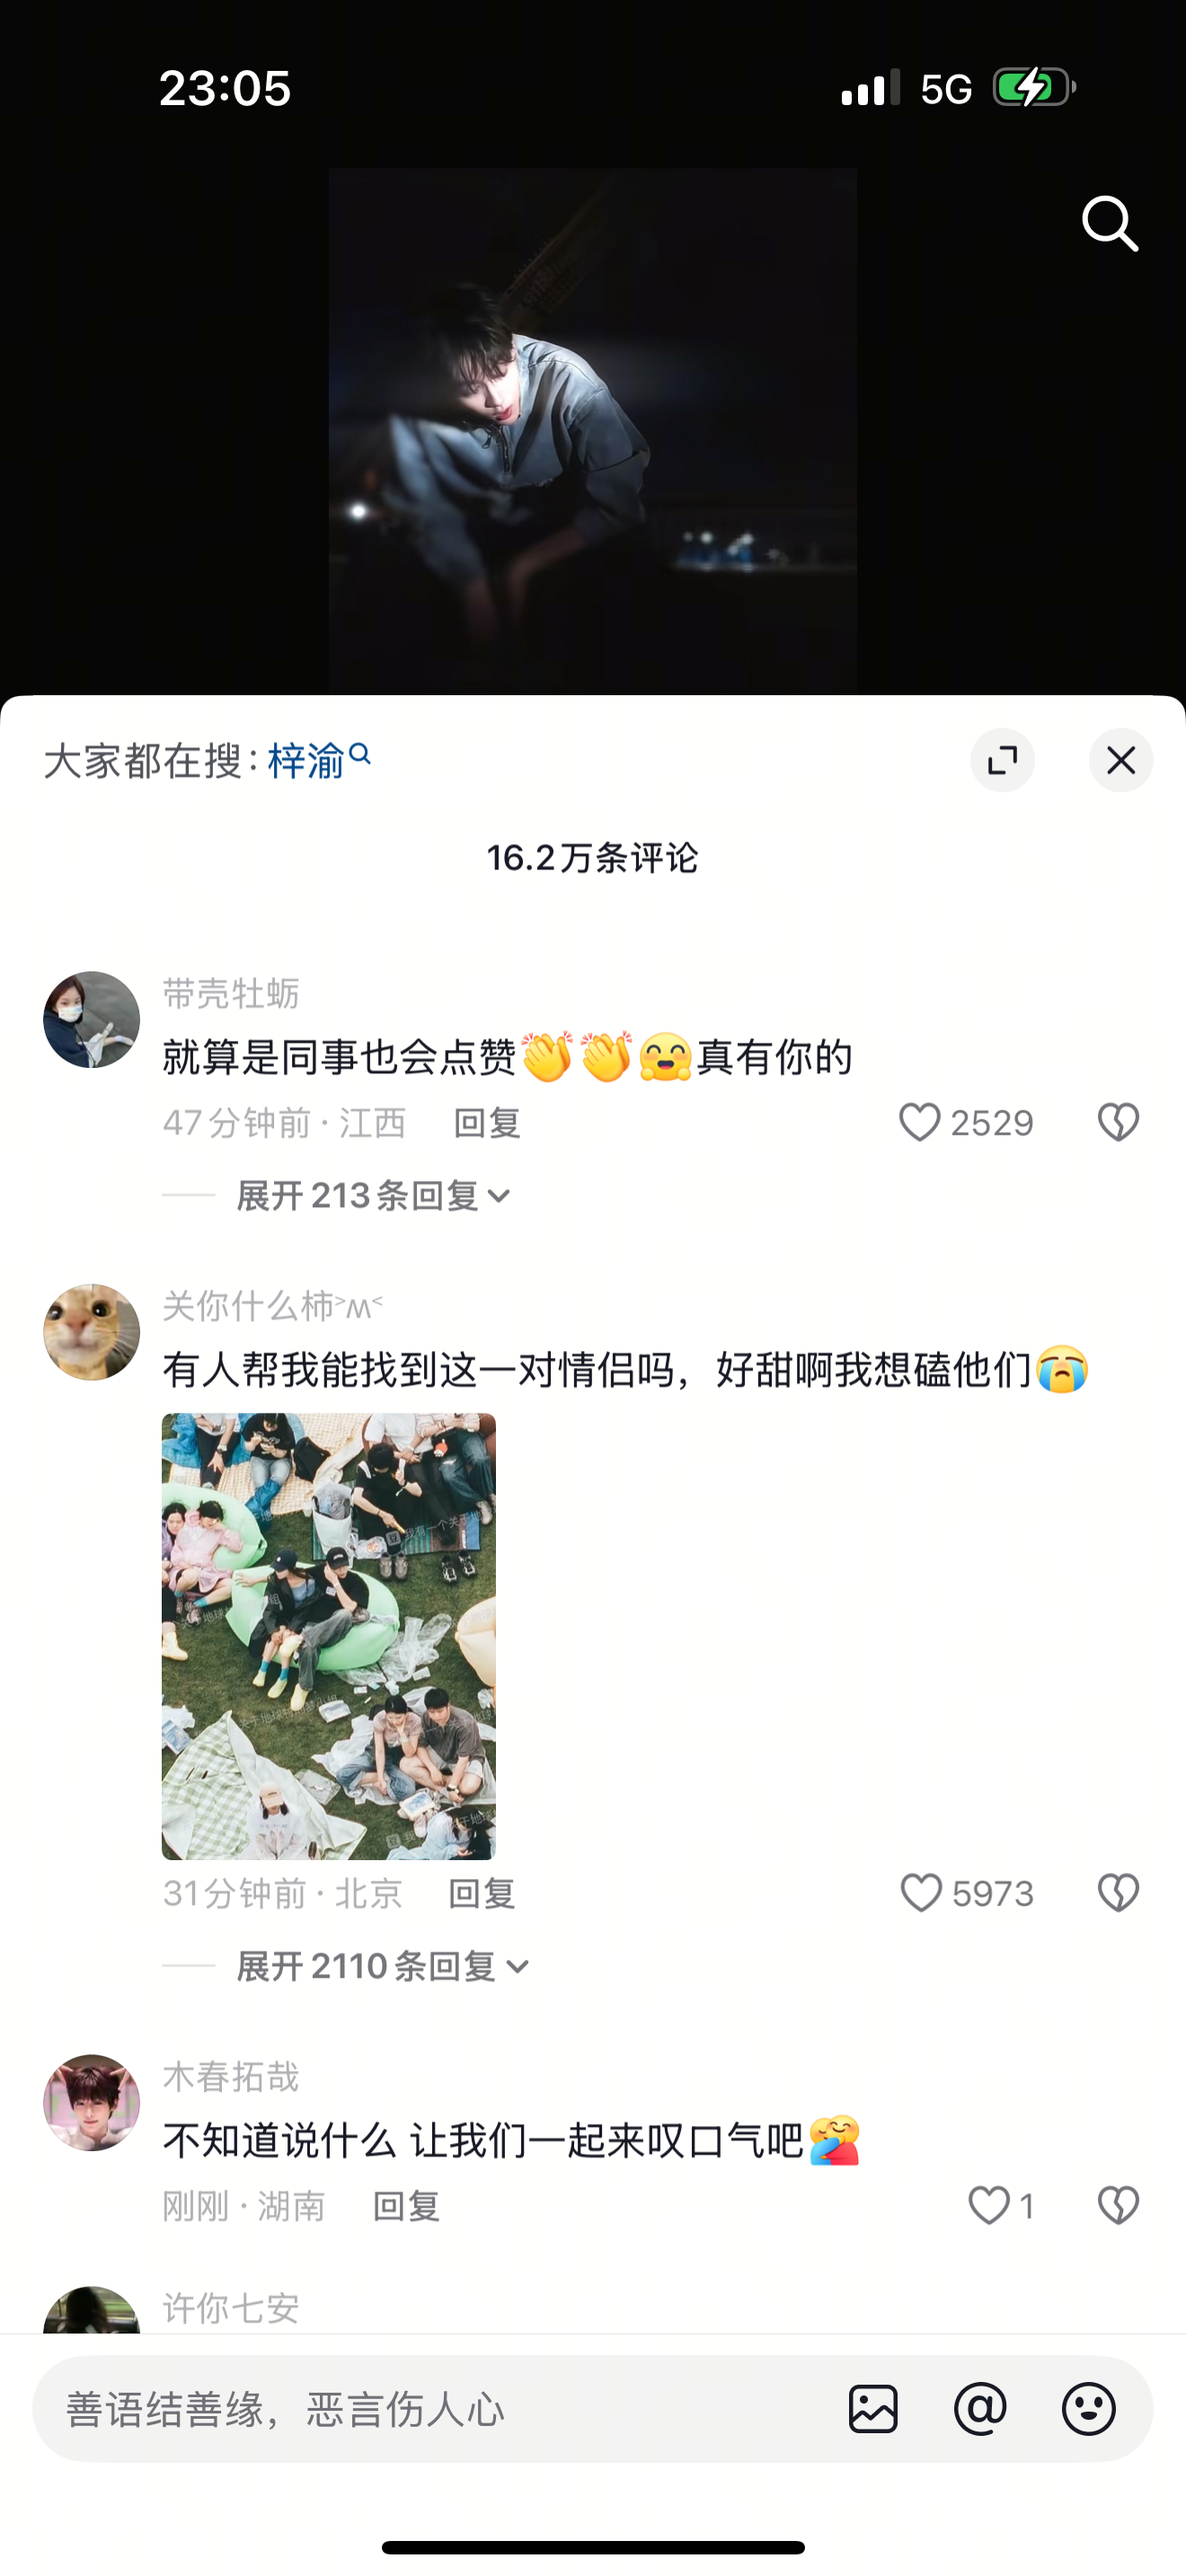Image resolution: width=1186 pixels, height=2576 pixels.
Task: Like the comment with 5973 likes
Action: pos(921,1893)
